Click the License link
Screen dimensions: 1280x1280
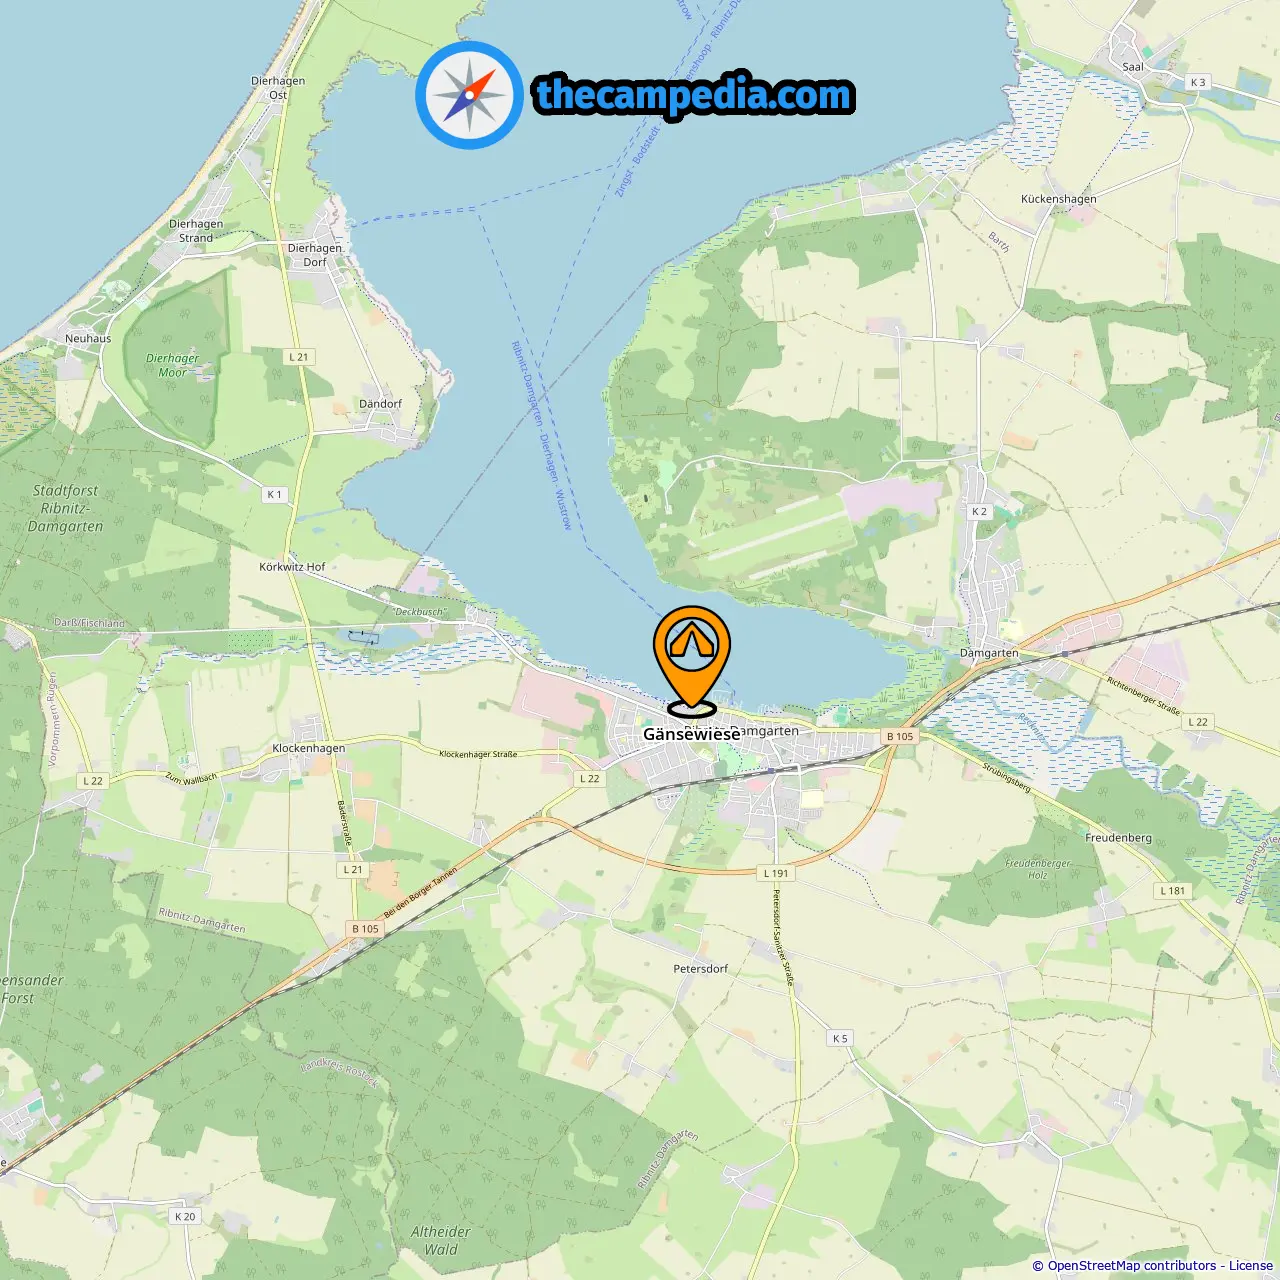tap(1251, 1265)
